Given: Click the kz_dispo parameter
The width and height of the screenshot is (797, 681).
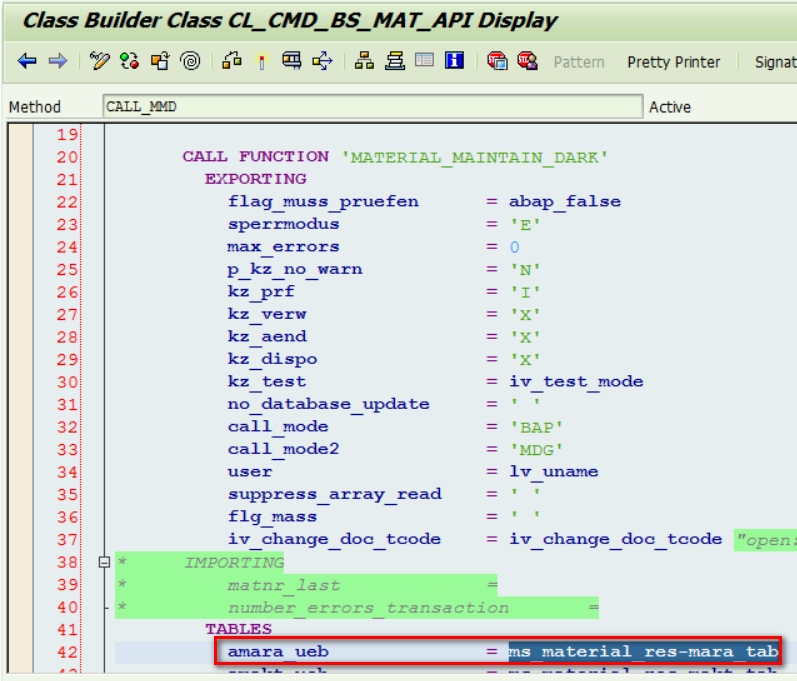Looking at the screenshot, I should tap(272, 359).
